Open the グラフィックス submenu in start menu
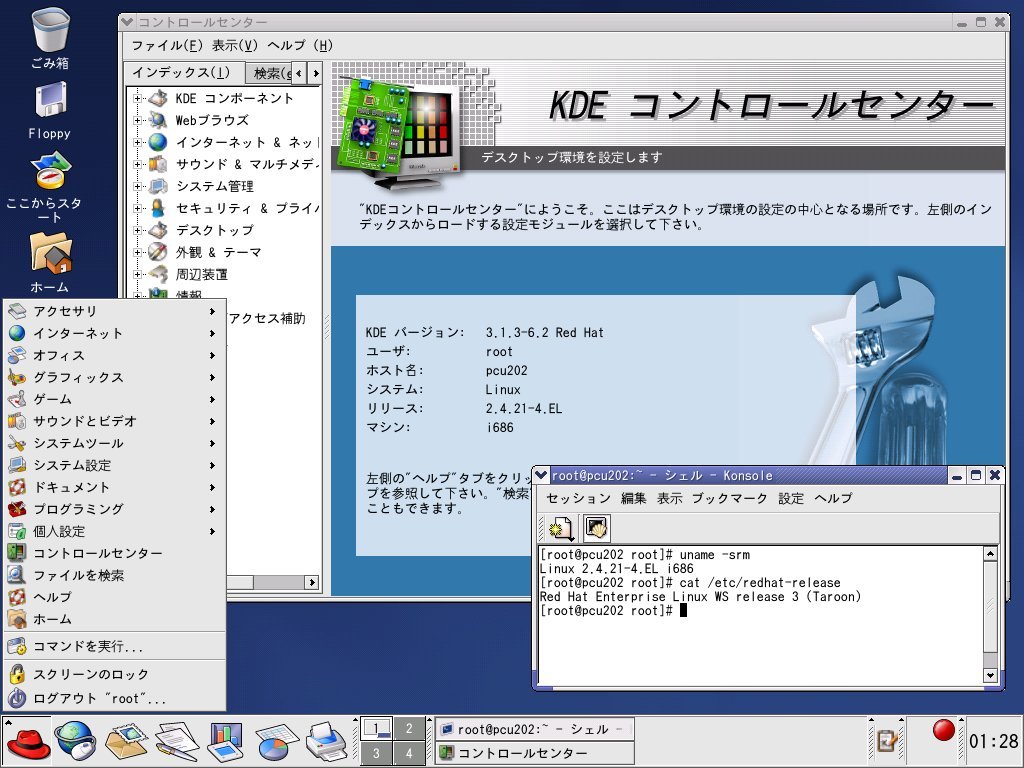 (114, 377)
